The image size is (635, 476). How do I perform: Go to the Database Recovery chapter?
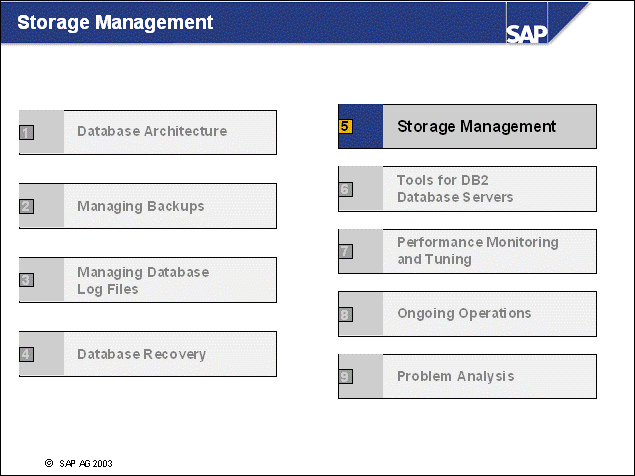[142, 354]
